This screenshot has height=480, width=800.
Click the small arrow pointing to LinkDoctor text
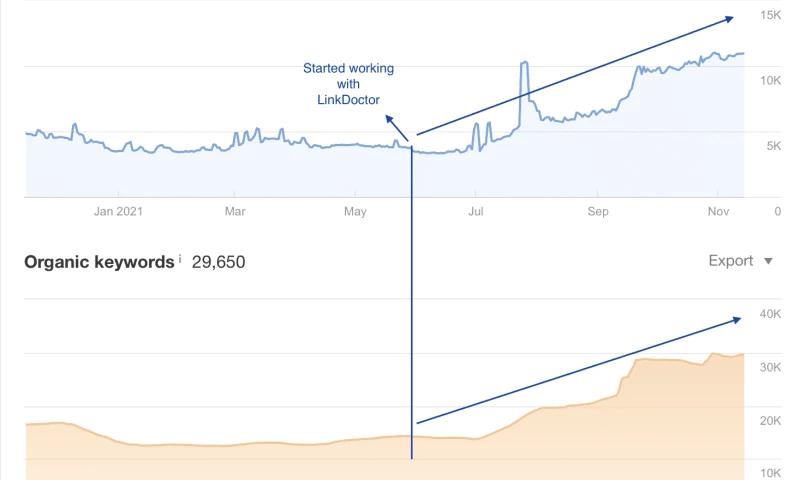pos(396,128)
